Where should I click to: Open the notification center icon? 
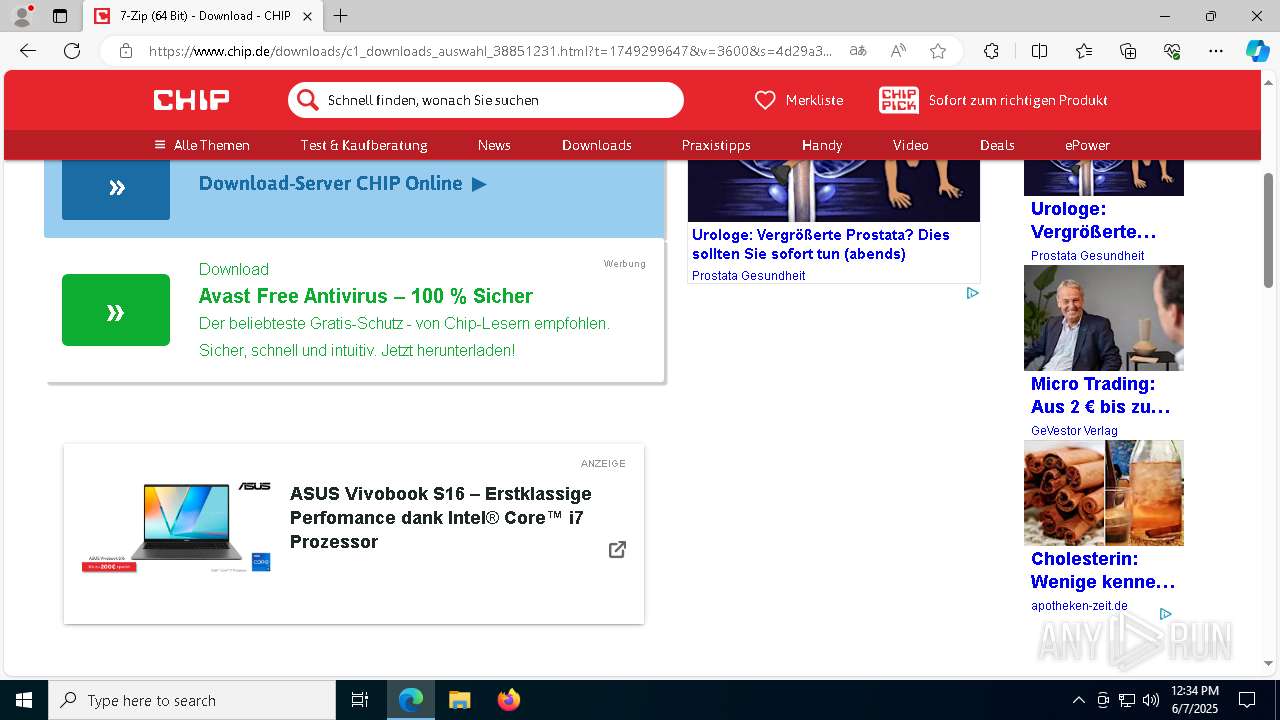tap(1247, 700)
